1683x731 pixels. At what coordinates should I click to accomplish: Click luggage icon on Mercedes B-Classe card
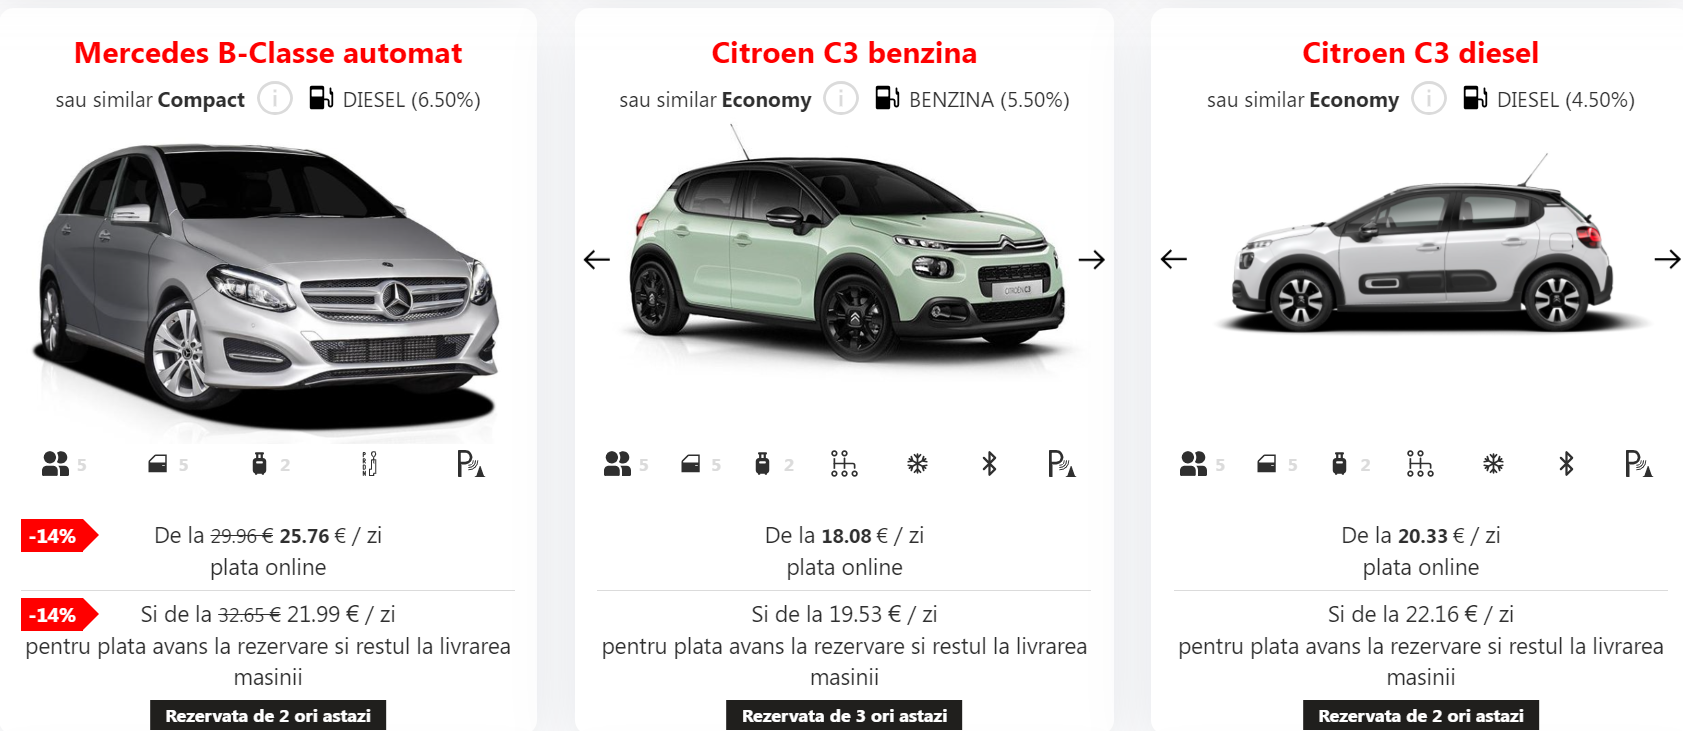[259, 463]
